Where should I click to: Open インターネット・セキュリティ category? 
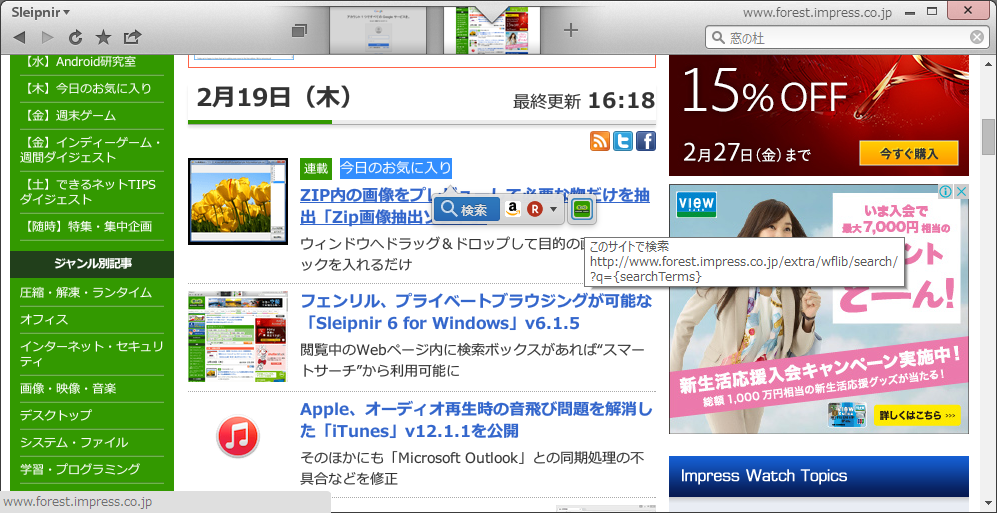(x=92, y=354)
